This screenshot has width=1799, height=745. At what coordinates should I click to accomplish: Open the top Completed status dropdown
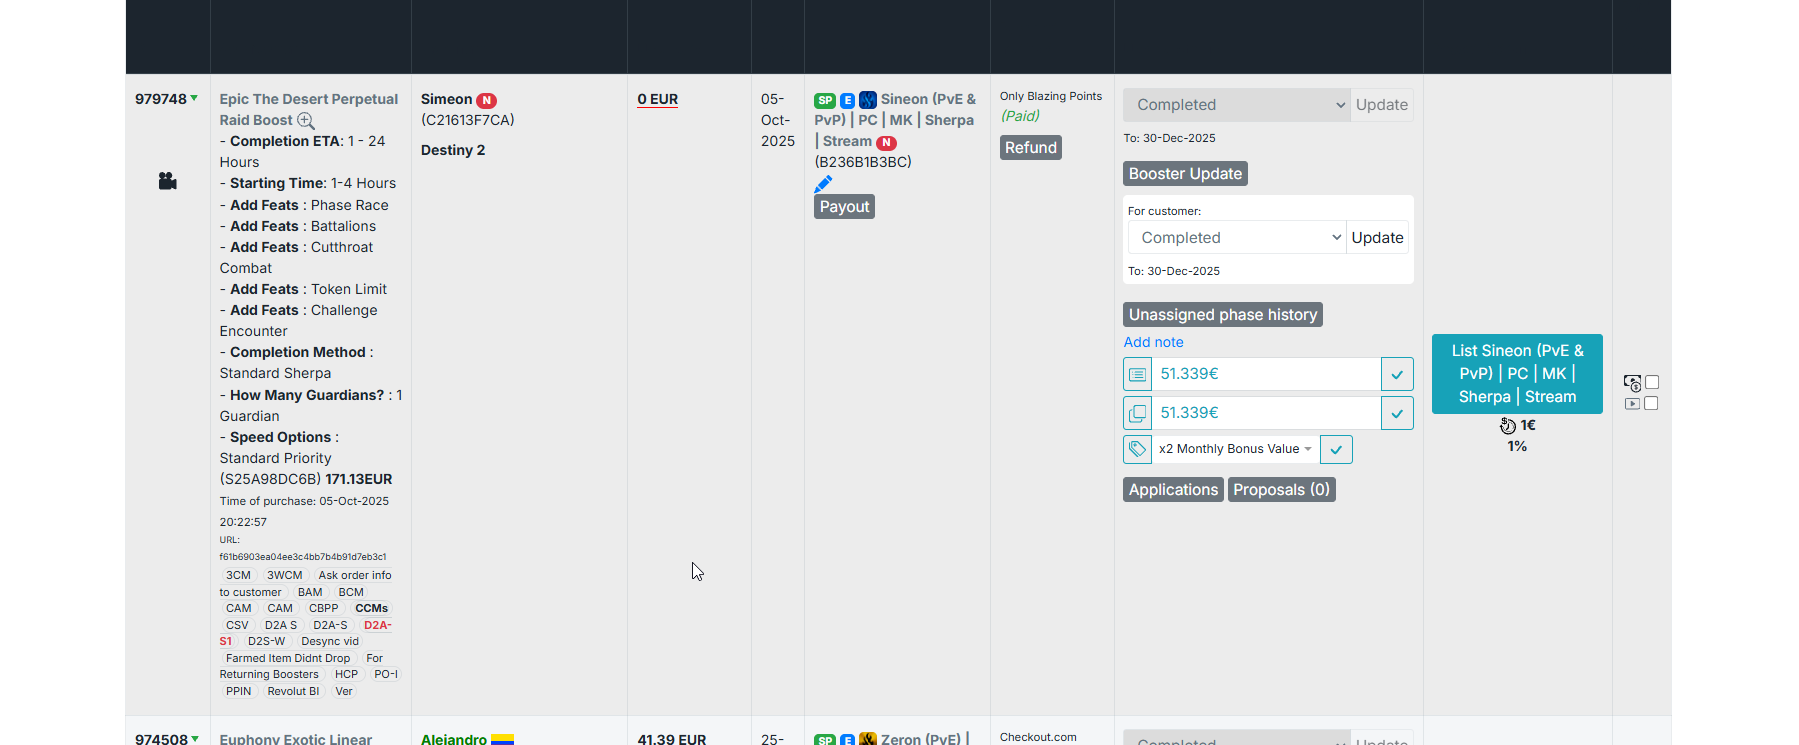click(1237, 105)
